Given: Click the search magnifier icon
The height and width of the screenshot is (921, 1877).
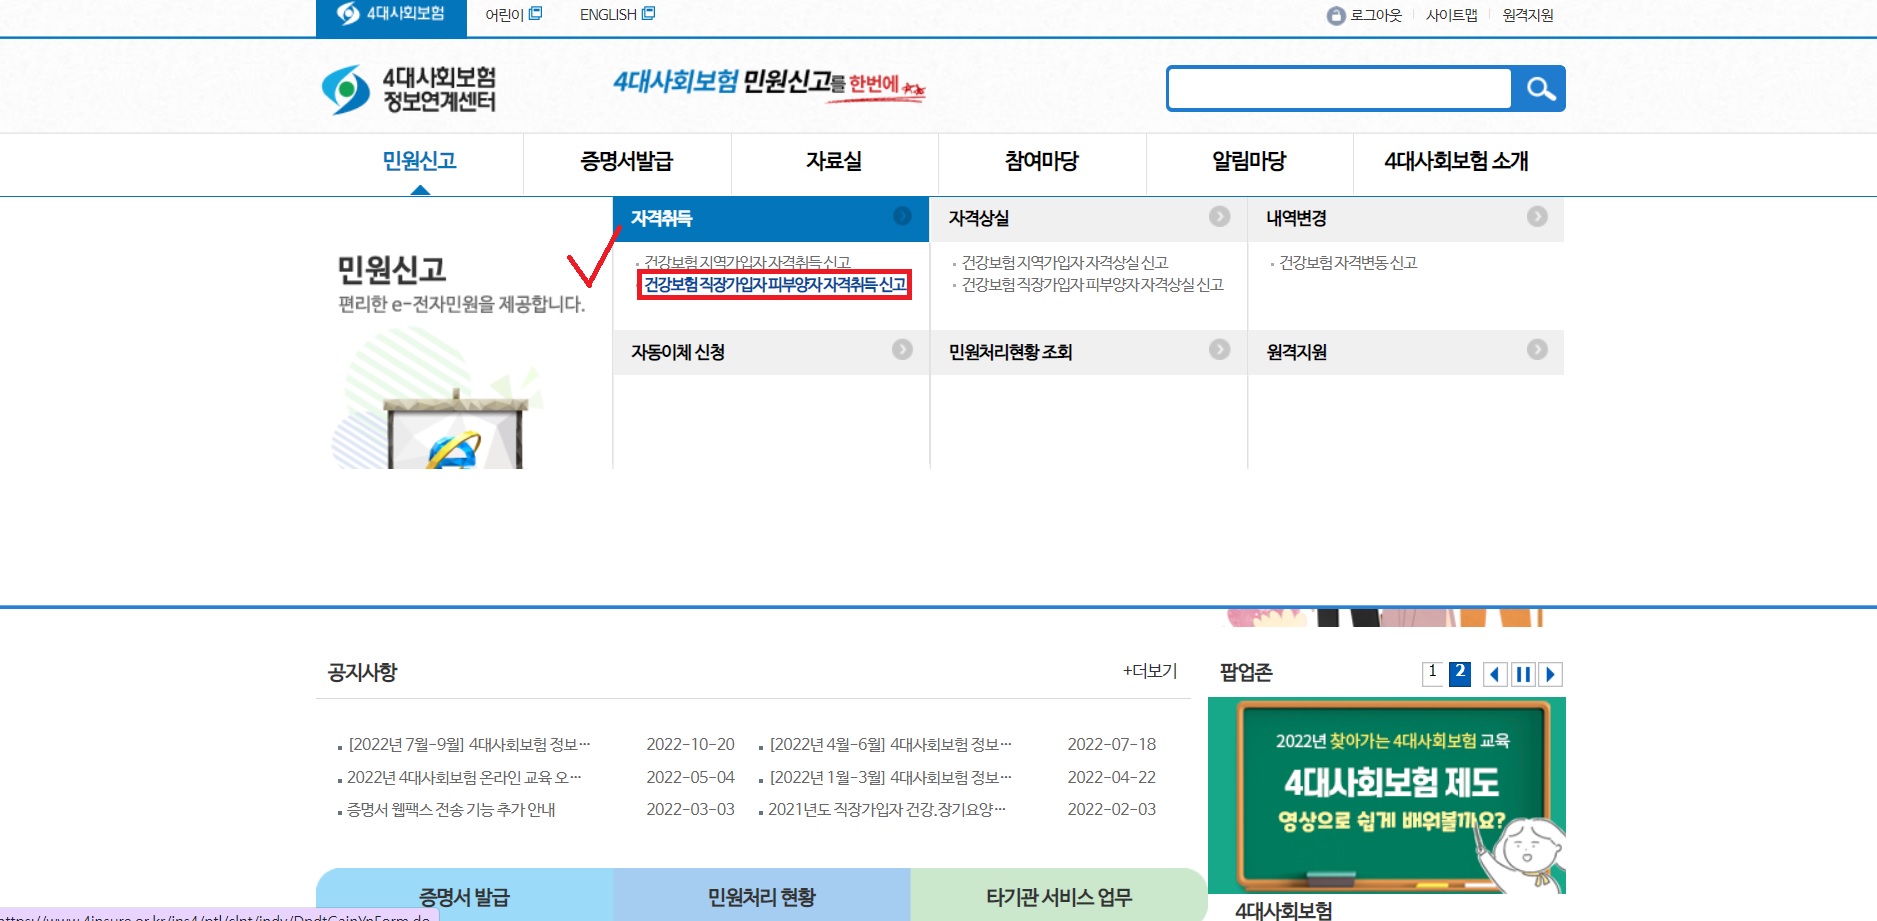Looking at the screenshot, I should point(1540,88).
